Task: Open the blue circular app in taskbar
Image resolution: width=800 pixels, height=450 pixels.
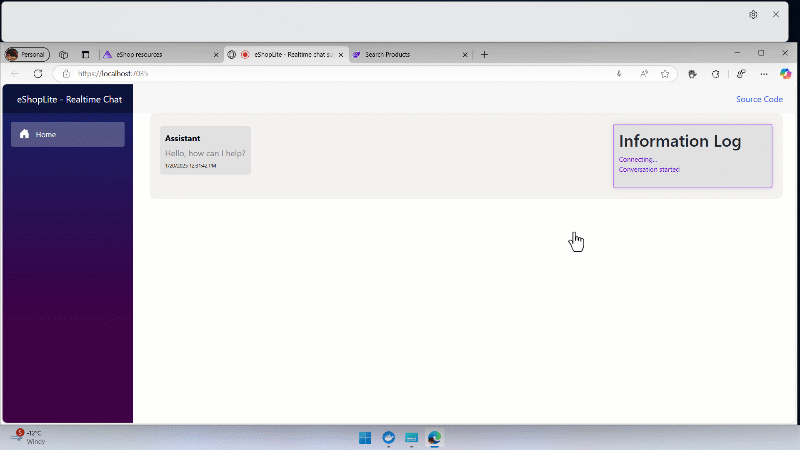Action: (x=388, y=438)
